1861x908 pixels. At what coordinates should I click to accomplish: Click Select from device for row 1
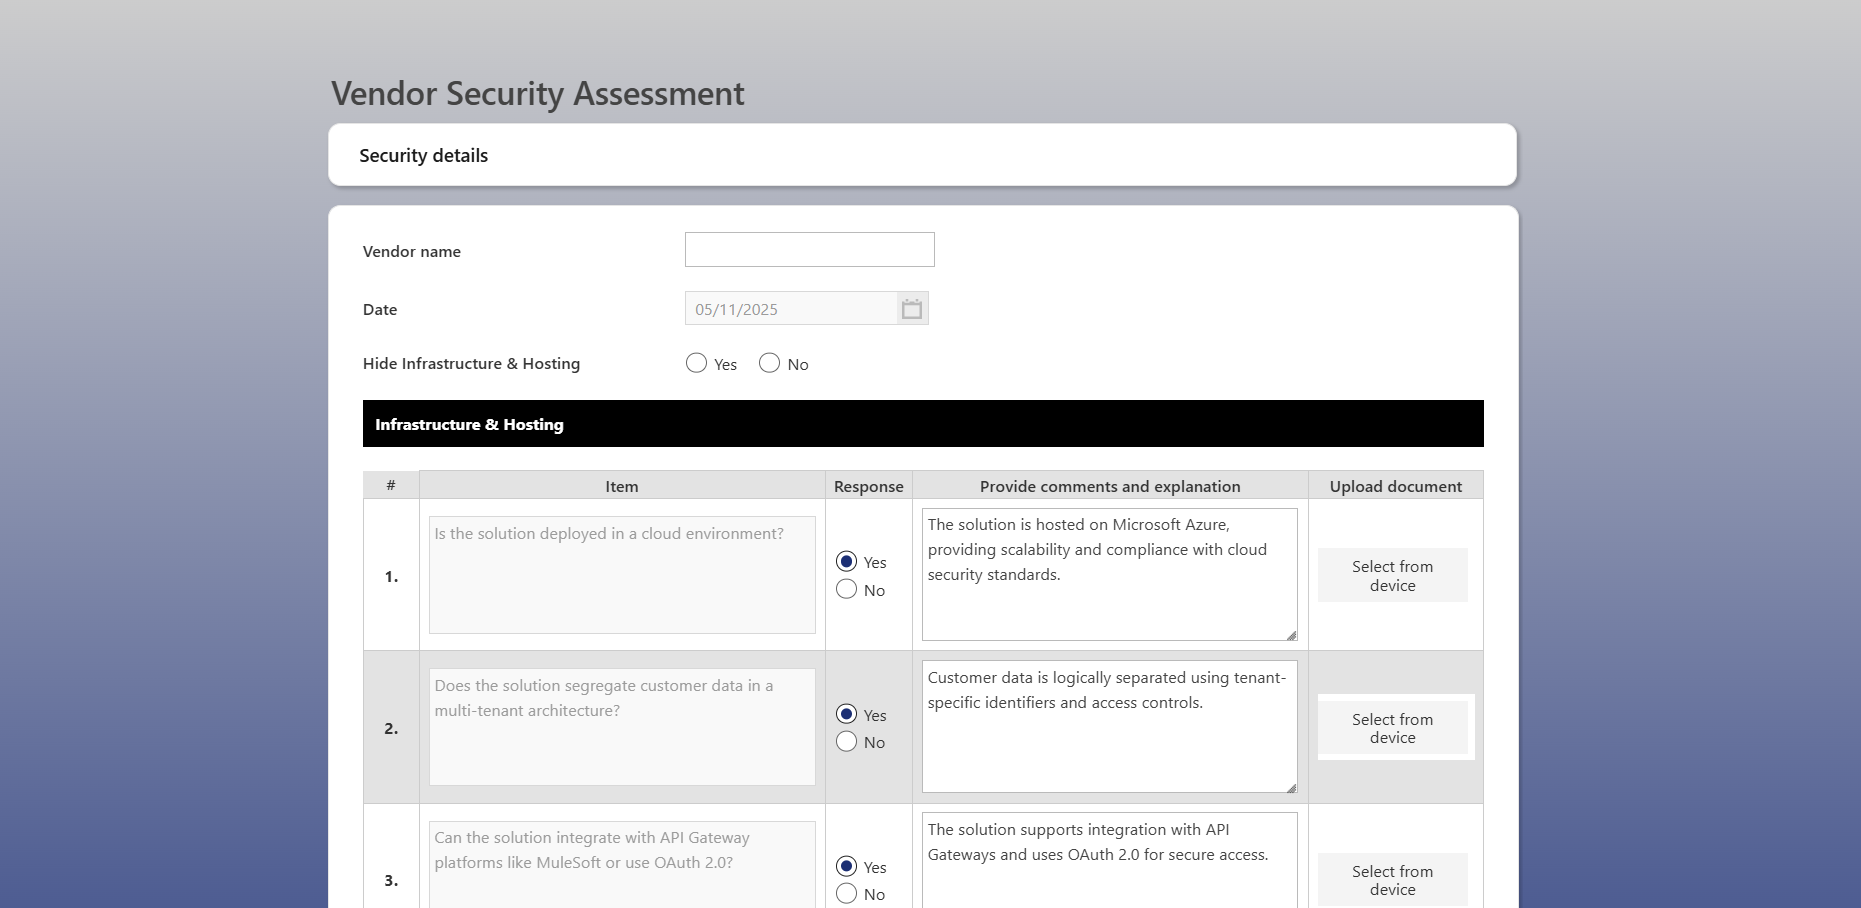[x=1392, y=575]
